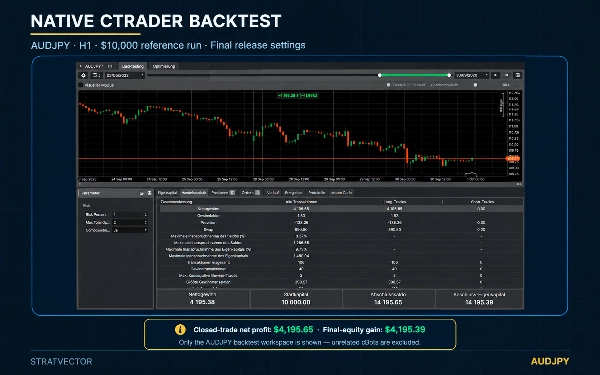Click the ending balance value 14 195.65
The height and width of the screenshot is (375, 600).
[x=388, y=302]
